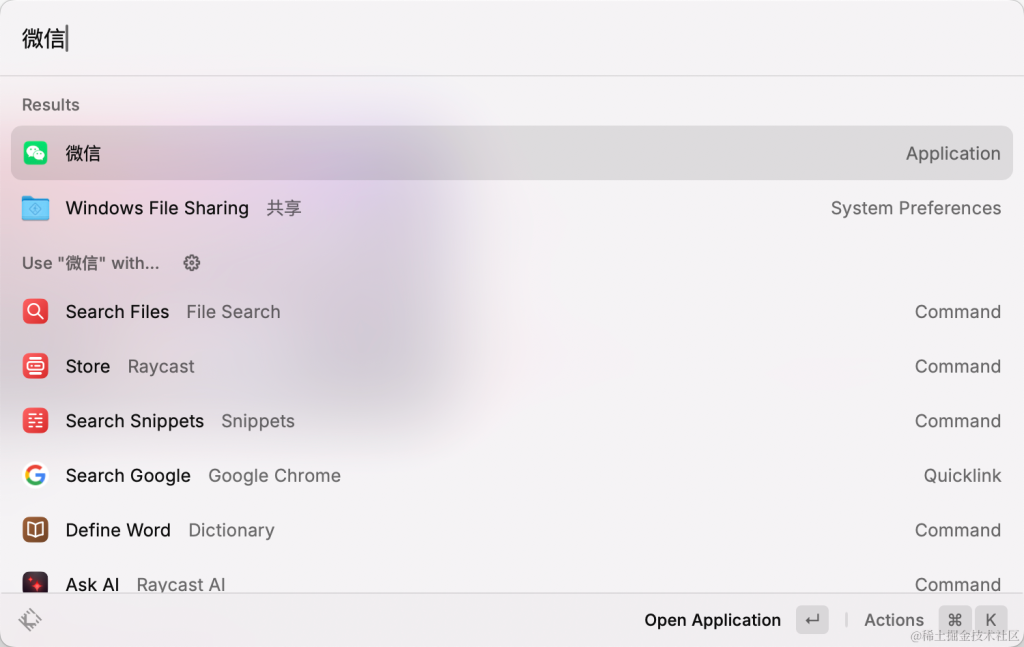The width and height of the screenshot is (1024, 647).
Task: Choose the Search Snippets icon
Action: point(35,421)
